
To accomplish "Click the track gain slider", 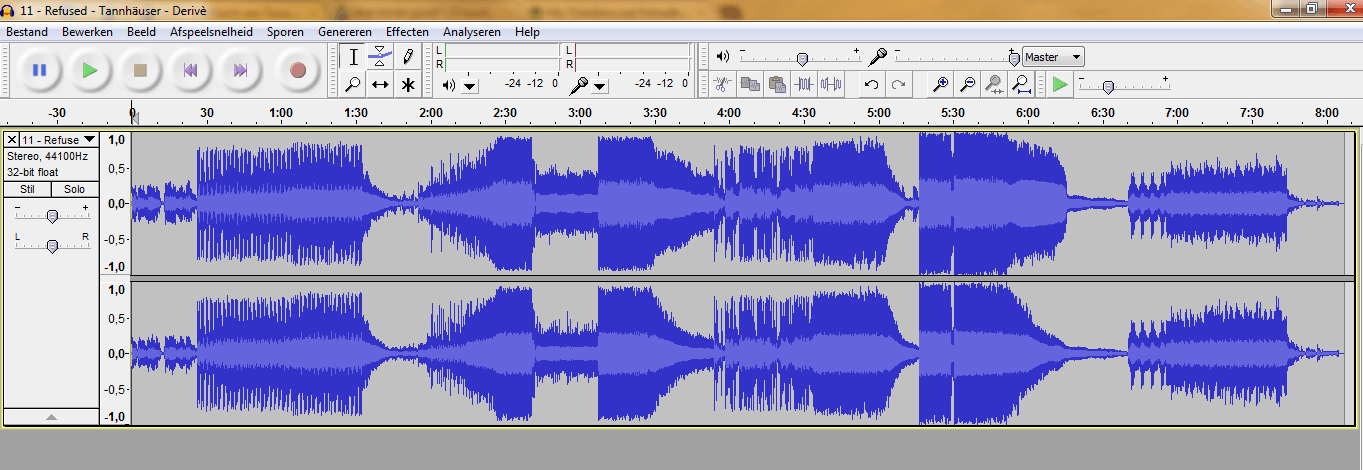I will tap(51, 214).
